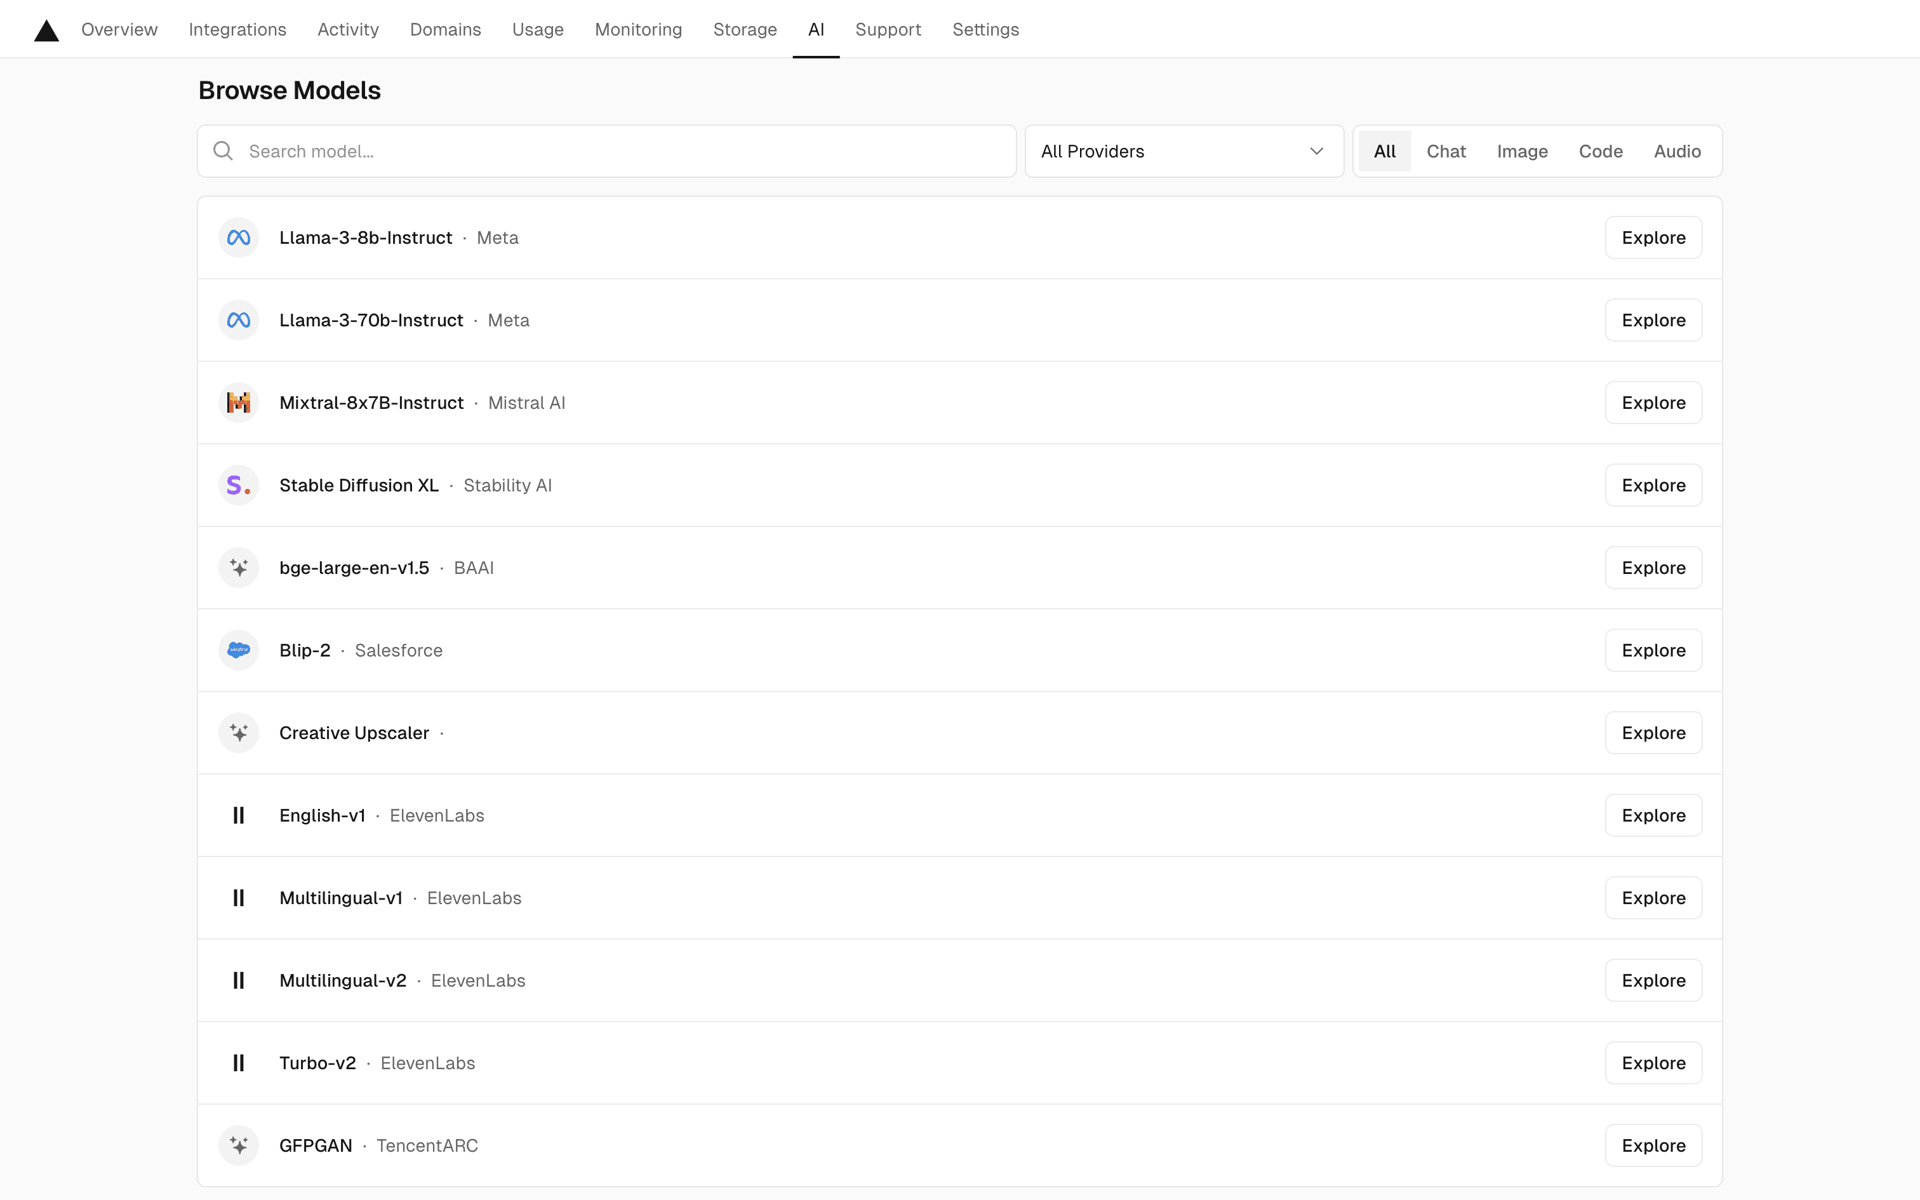Go to the Settings tab
Viewport: 1920px width, 1200px height.
pos(985,30)
